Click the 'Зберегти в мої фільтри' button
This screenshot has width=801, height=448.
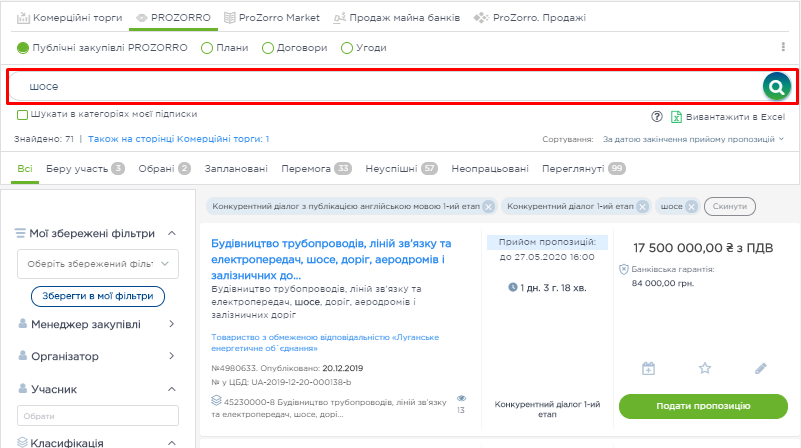(98, 296)
